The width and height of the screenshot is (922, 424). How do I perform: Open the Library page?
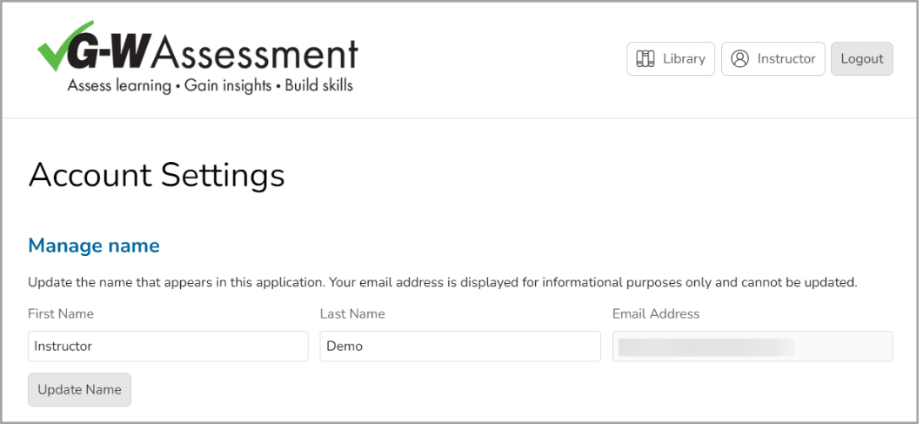tap(670, 59)
